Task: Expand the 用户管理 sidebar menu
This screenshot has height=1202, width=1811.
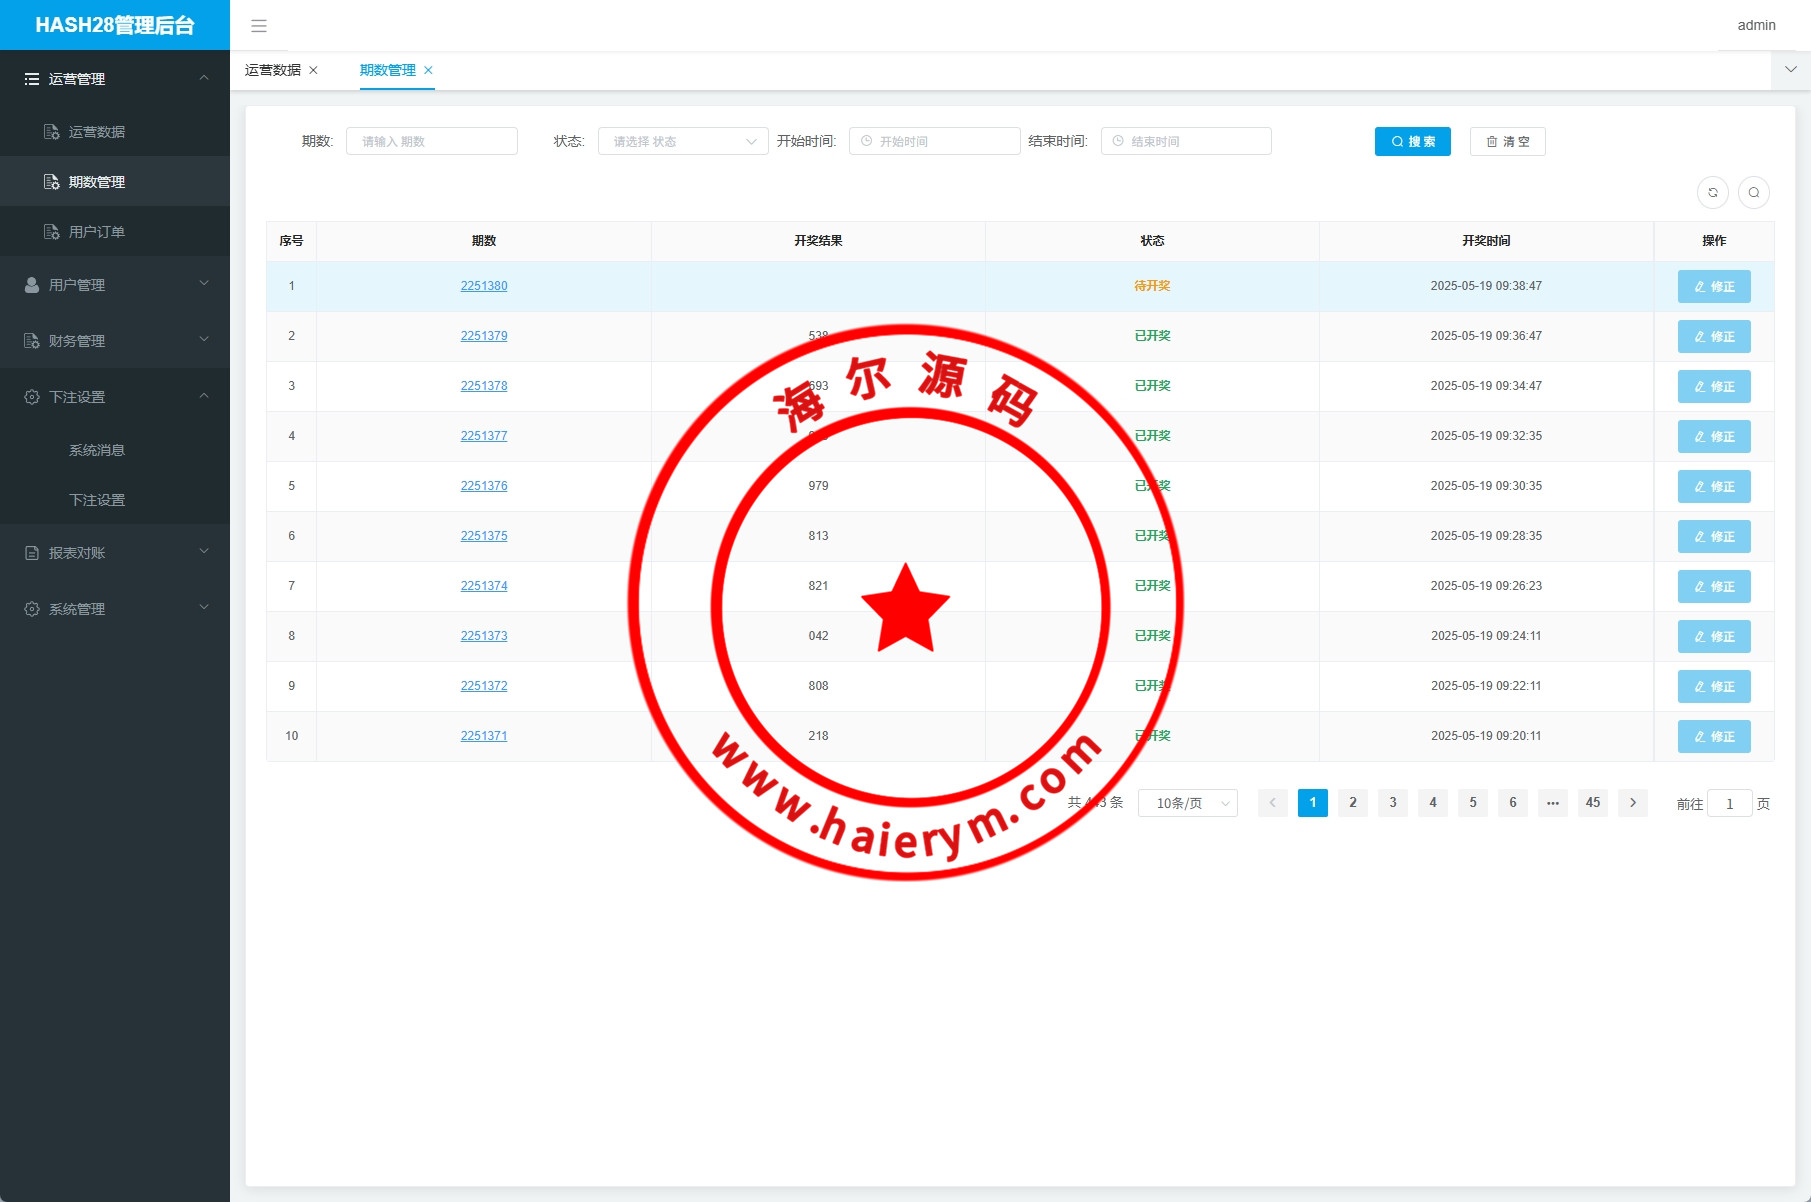Action: point(115,285)
